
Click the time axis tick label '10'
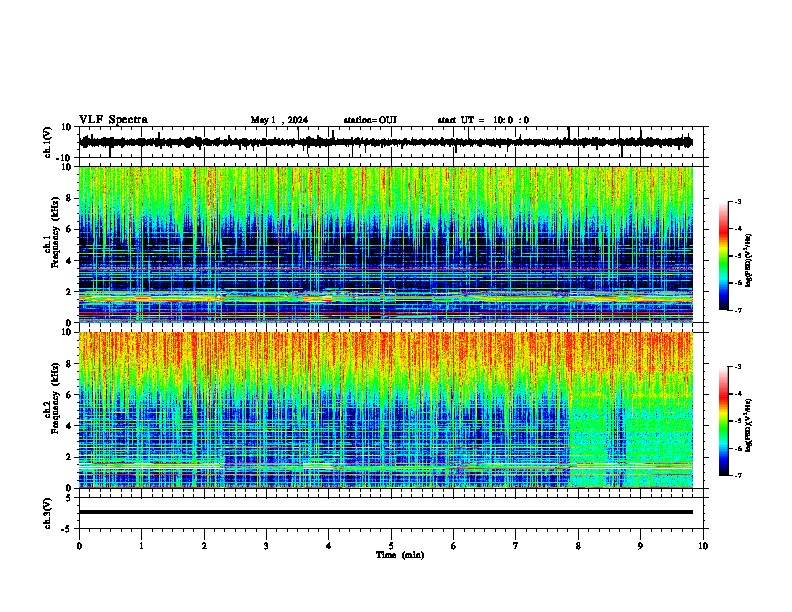703,546
